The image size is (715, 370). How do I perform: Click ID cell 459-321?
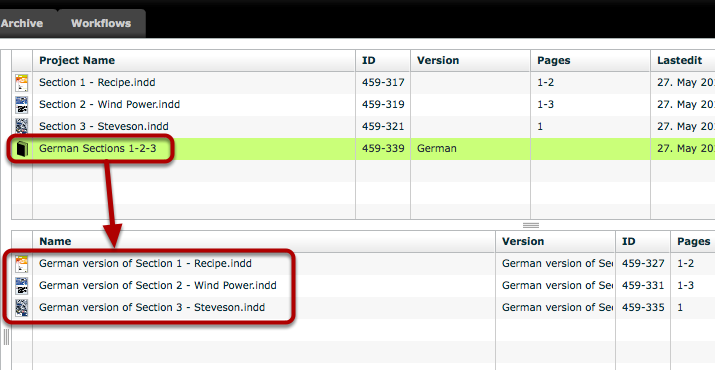(383, 126)
